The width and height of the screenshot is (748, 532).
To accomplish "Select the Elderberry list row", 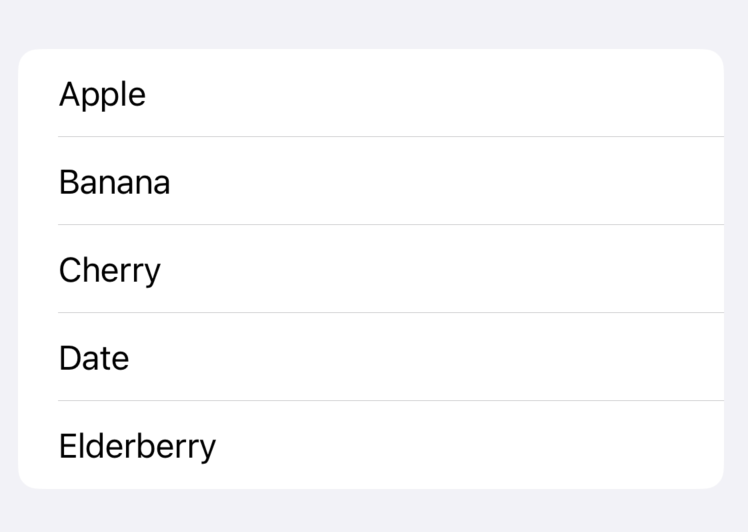I will [x=370, y=445].
